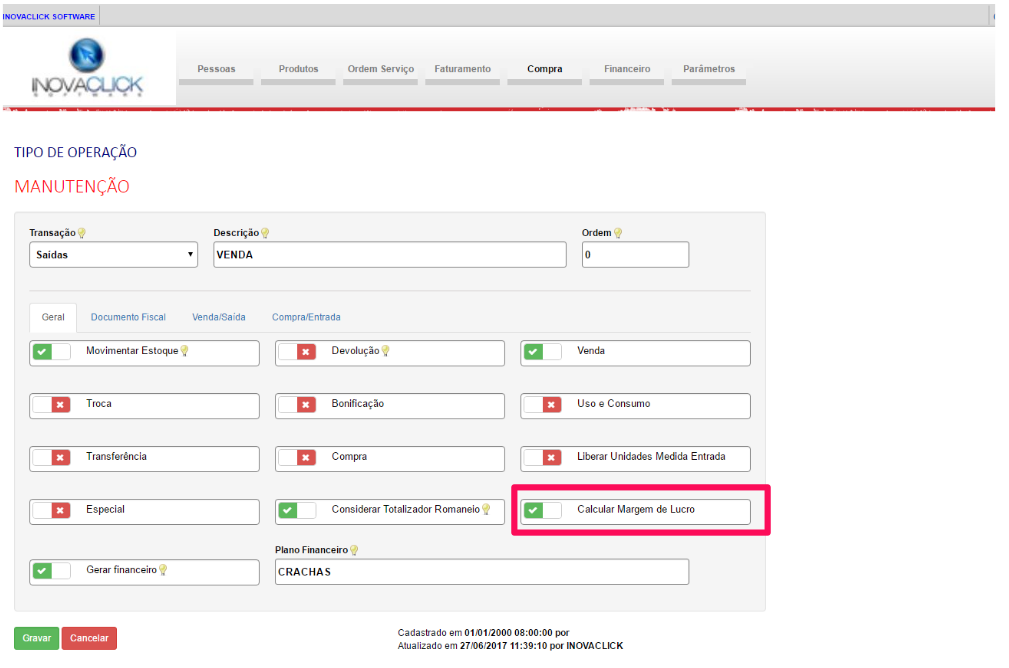
Task: Click the Descrição field containing VENDA
Action: pyautogui.click(x=389, y=255)
